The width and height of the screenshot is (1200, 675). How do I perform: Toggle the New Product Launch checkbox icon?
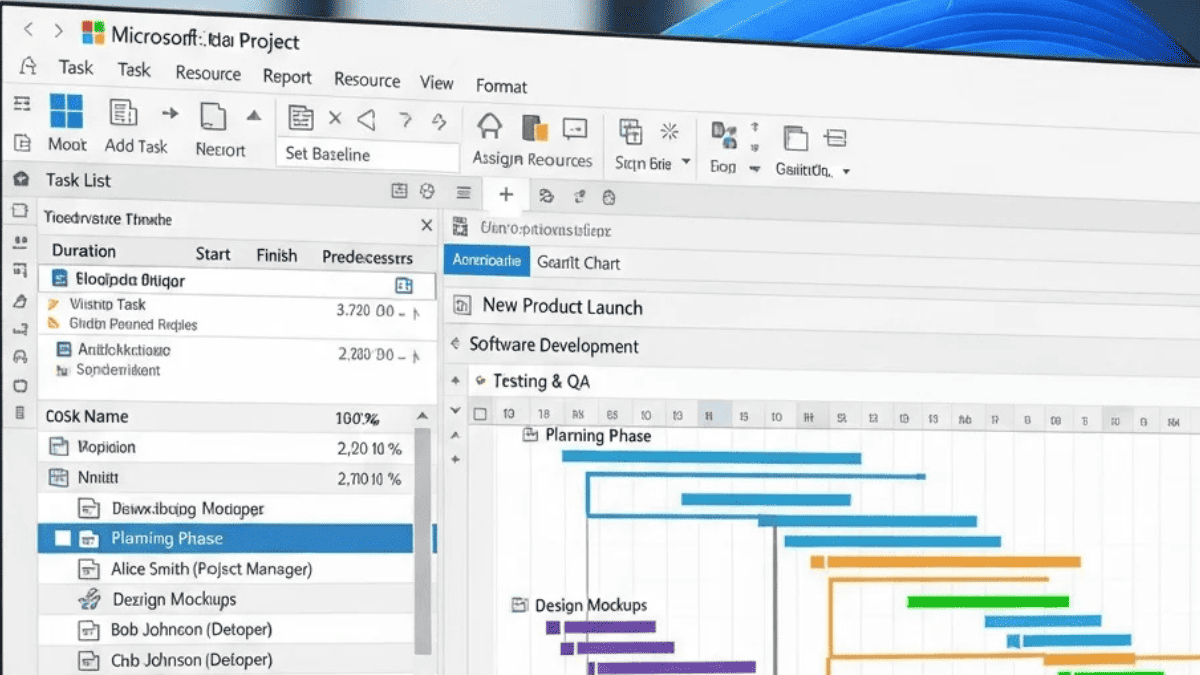click(x=461, y=305)
